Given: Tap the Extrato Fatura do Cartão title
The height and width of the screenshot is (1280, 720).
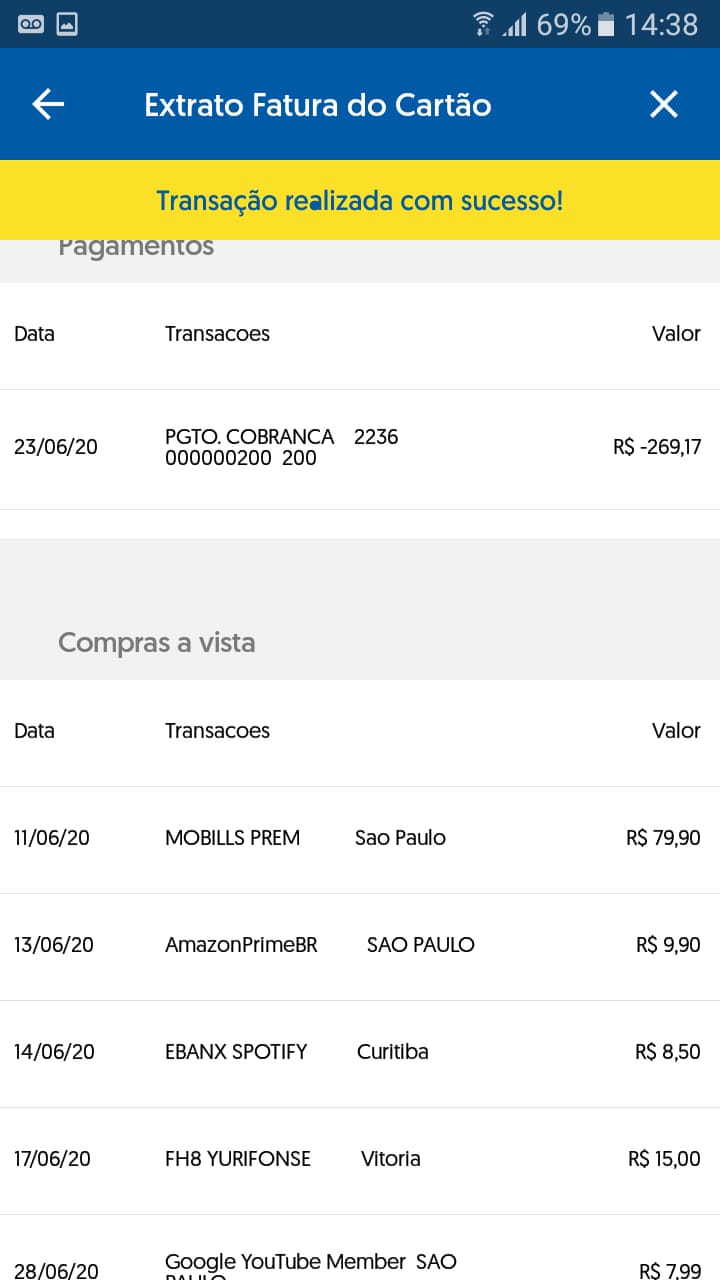Looking at the screenshot, I should point(318,105).
